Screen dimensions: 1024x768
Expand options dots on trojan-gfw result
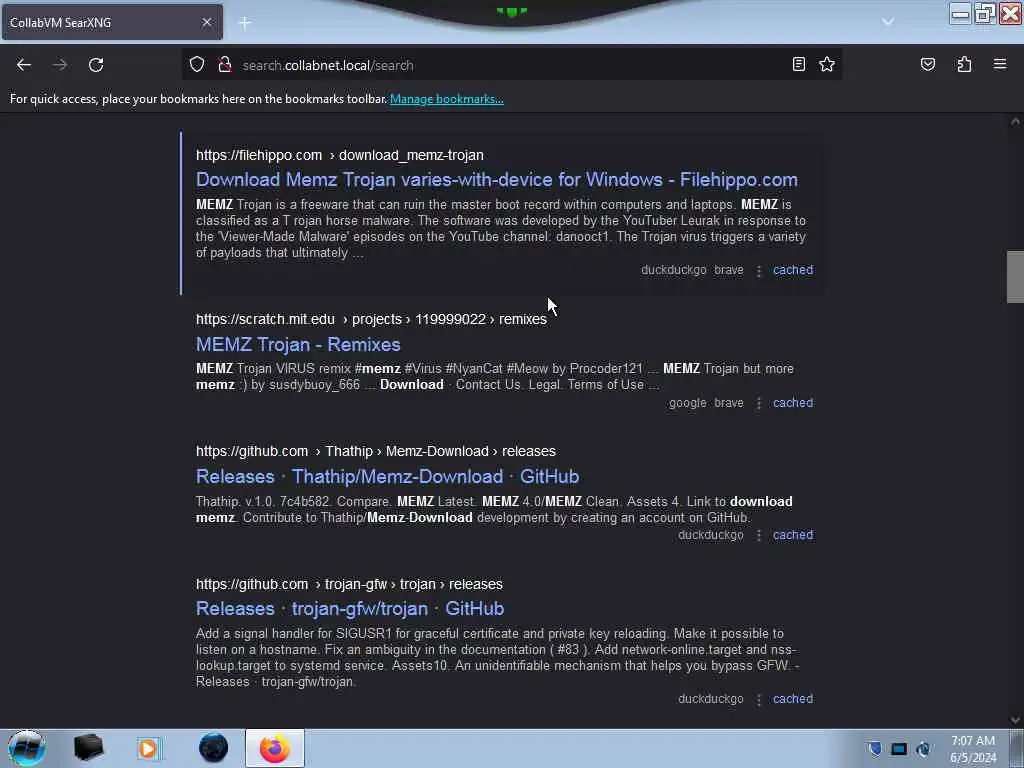pos(759,699)
